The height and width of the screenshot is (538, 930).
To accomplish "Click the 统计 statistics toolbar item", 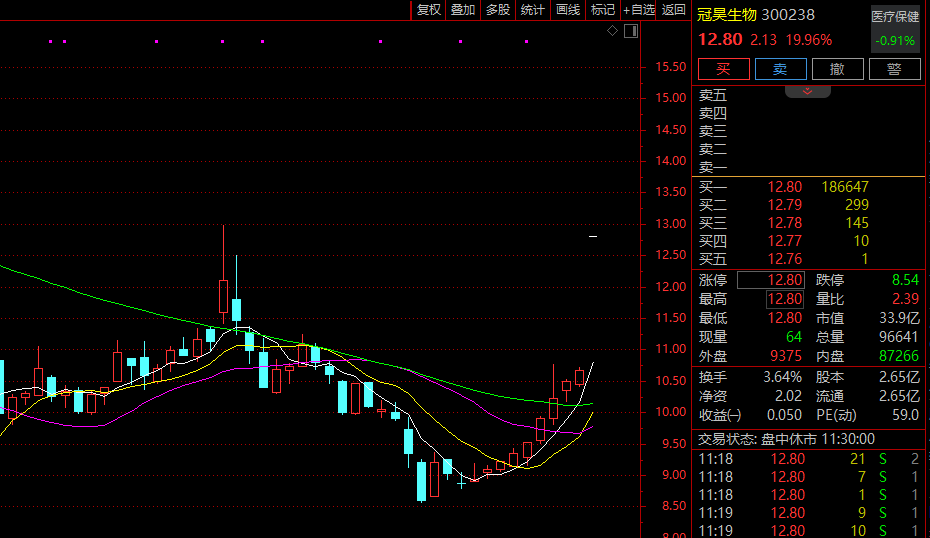I will pos(533,10).
